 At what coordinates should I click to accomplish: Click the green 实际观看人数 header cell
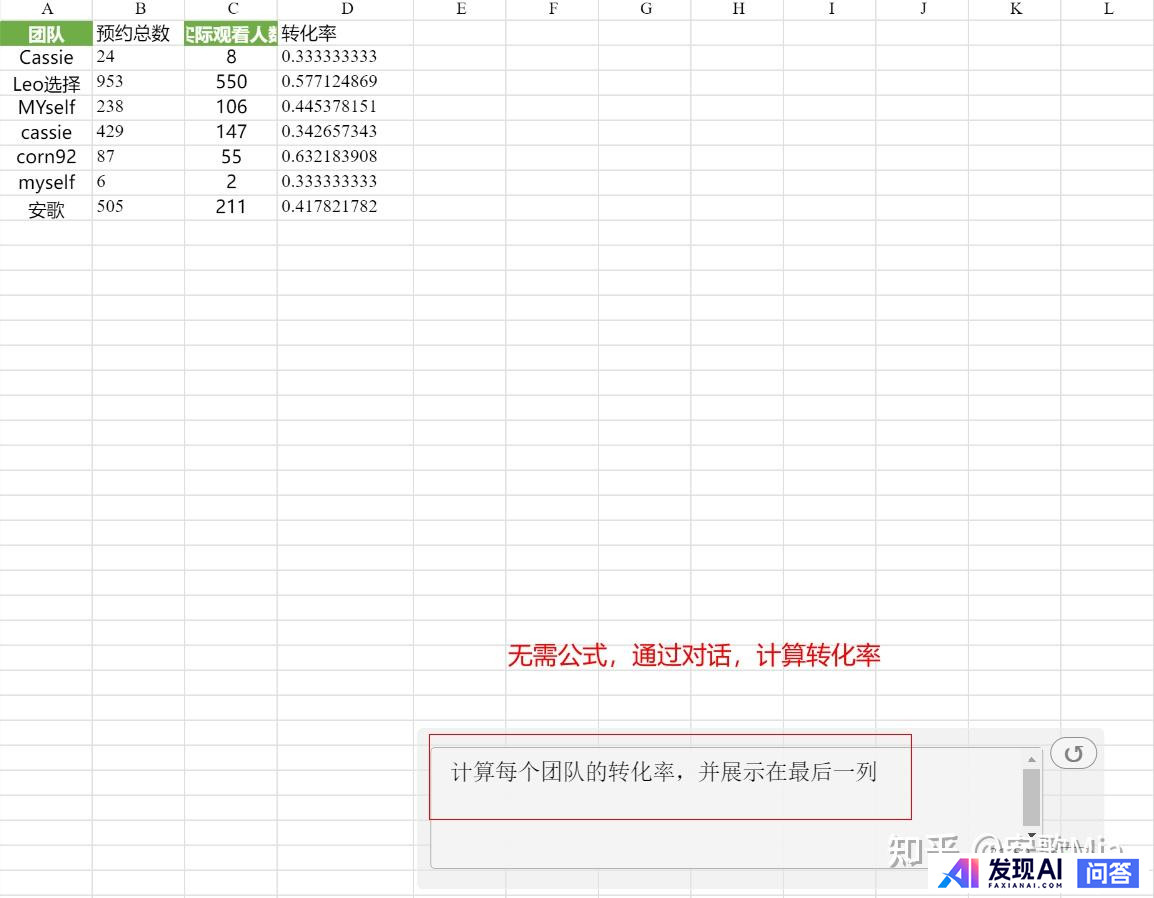tap(231, 33)
